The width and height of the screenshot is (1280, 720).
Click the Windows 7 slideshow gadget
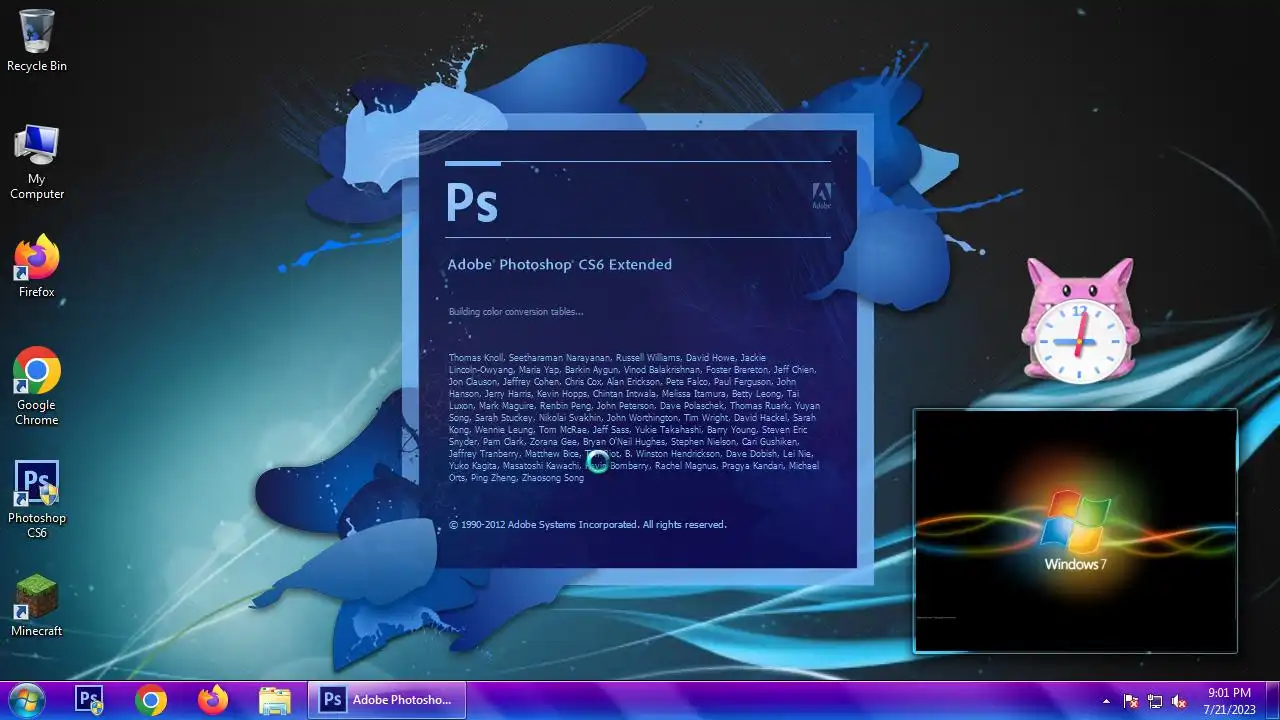pyautogui.click(x=1075, y=531)
